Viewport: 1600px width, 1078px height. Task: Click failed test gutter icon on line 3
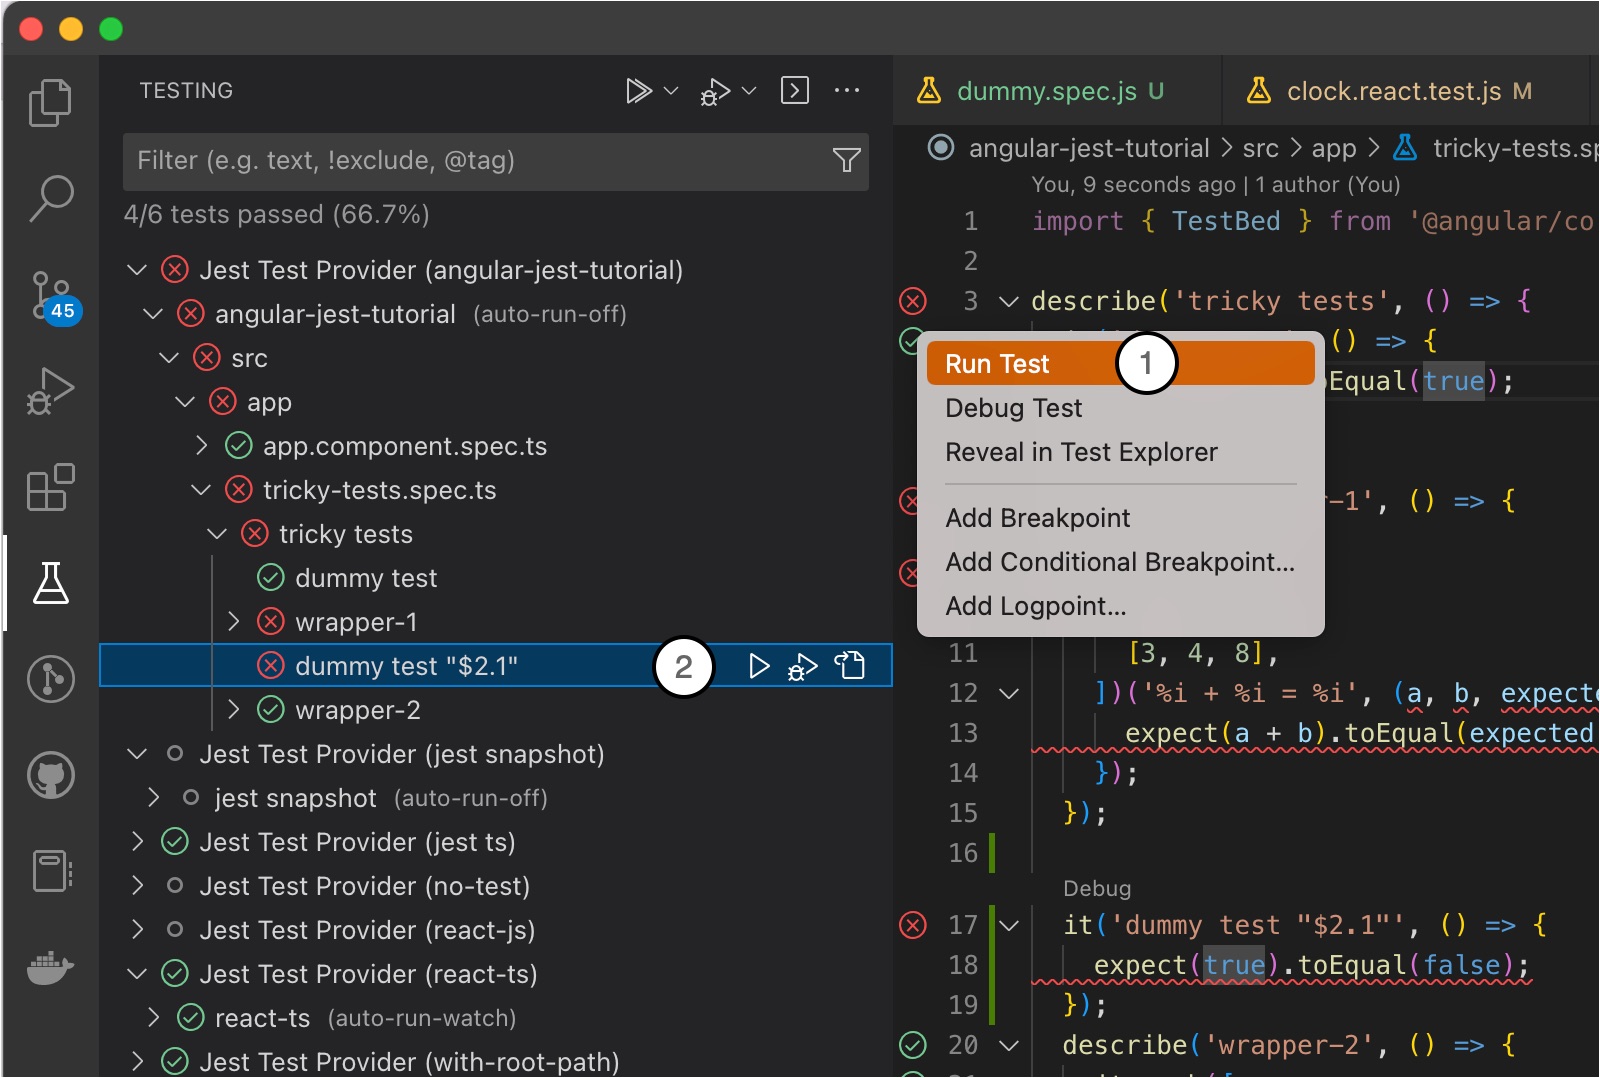pos(912,300)
